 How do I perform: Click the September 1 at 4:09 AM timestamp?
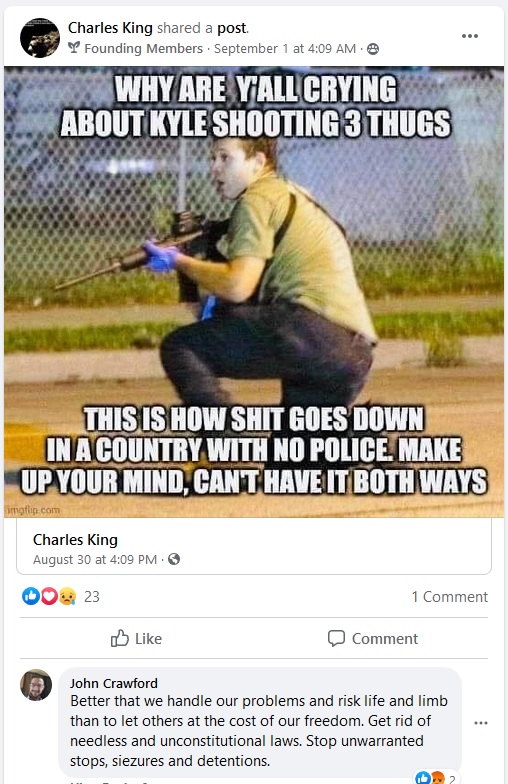(x=285, y=48)
